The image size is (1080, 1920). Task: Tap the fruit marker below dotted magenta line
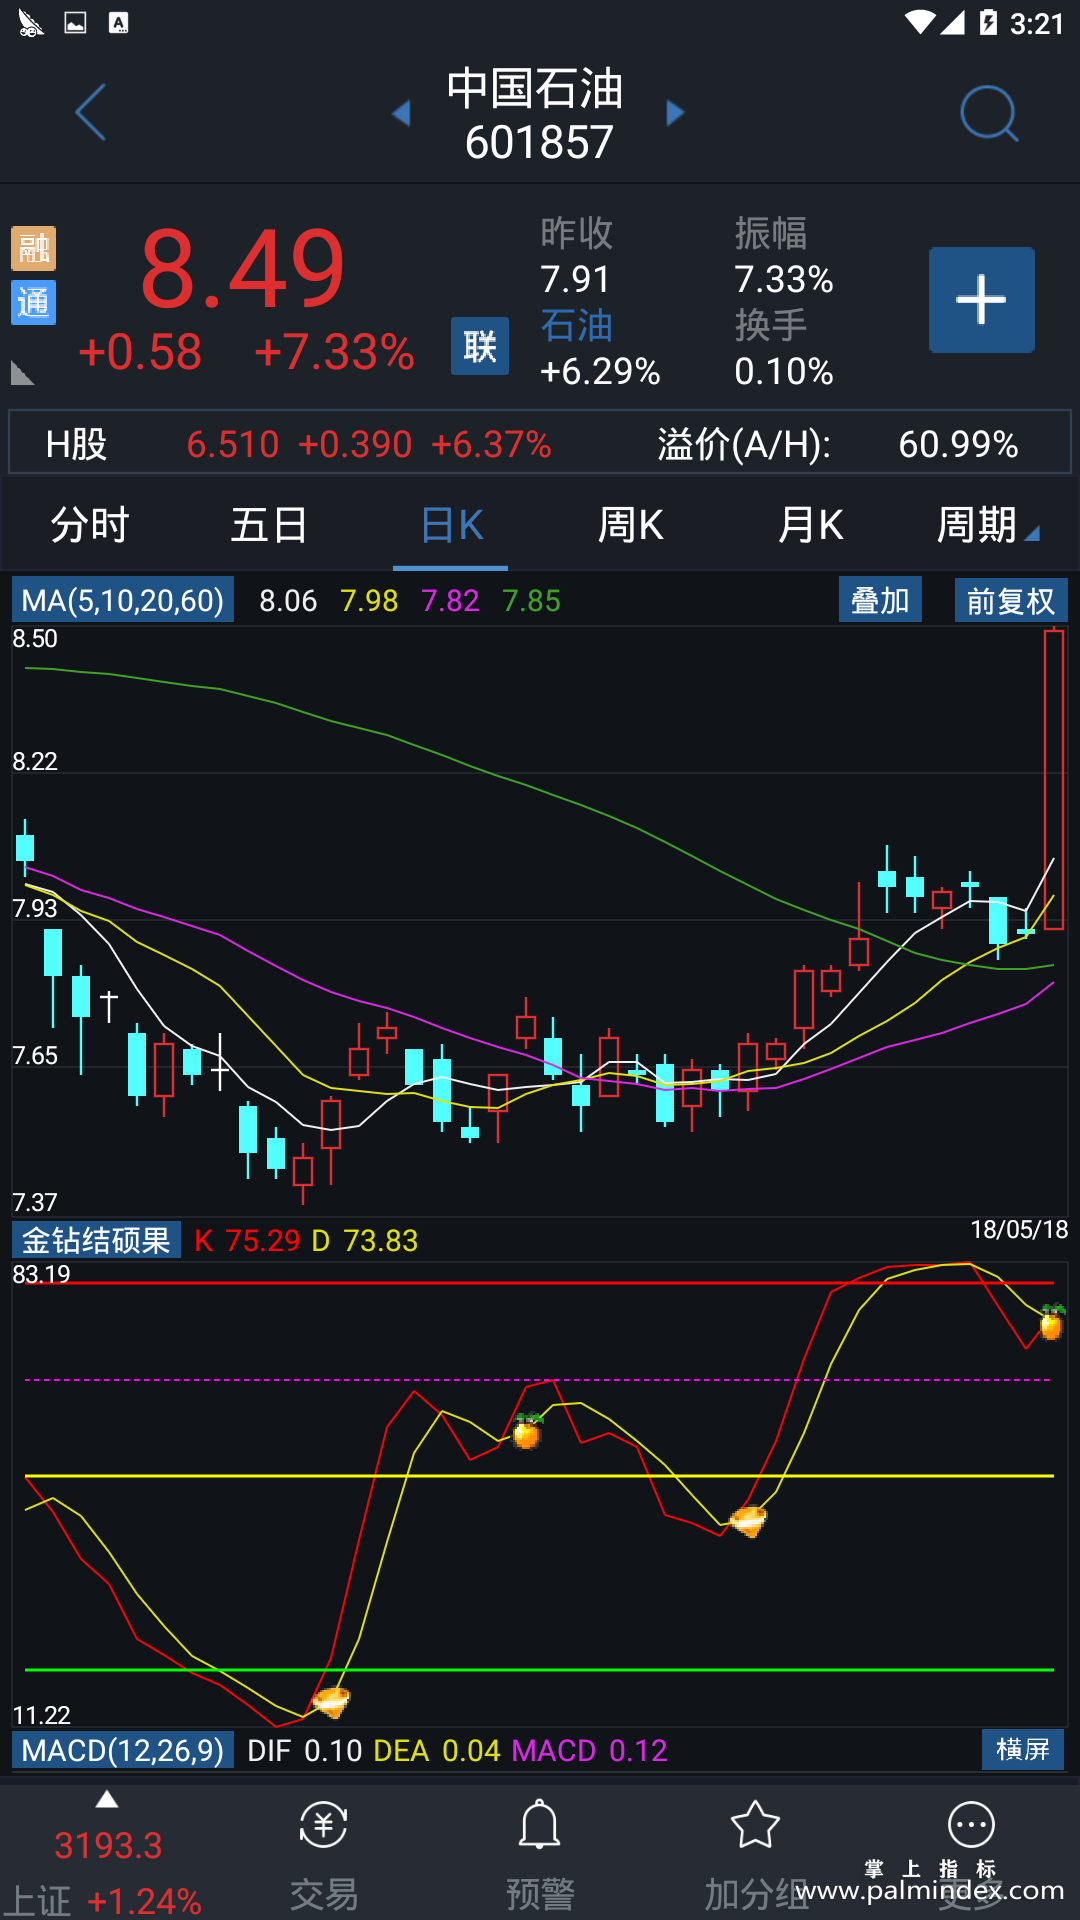[527, 1431]
